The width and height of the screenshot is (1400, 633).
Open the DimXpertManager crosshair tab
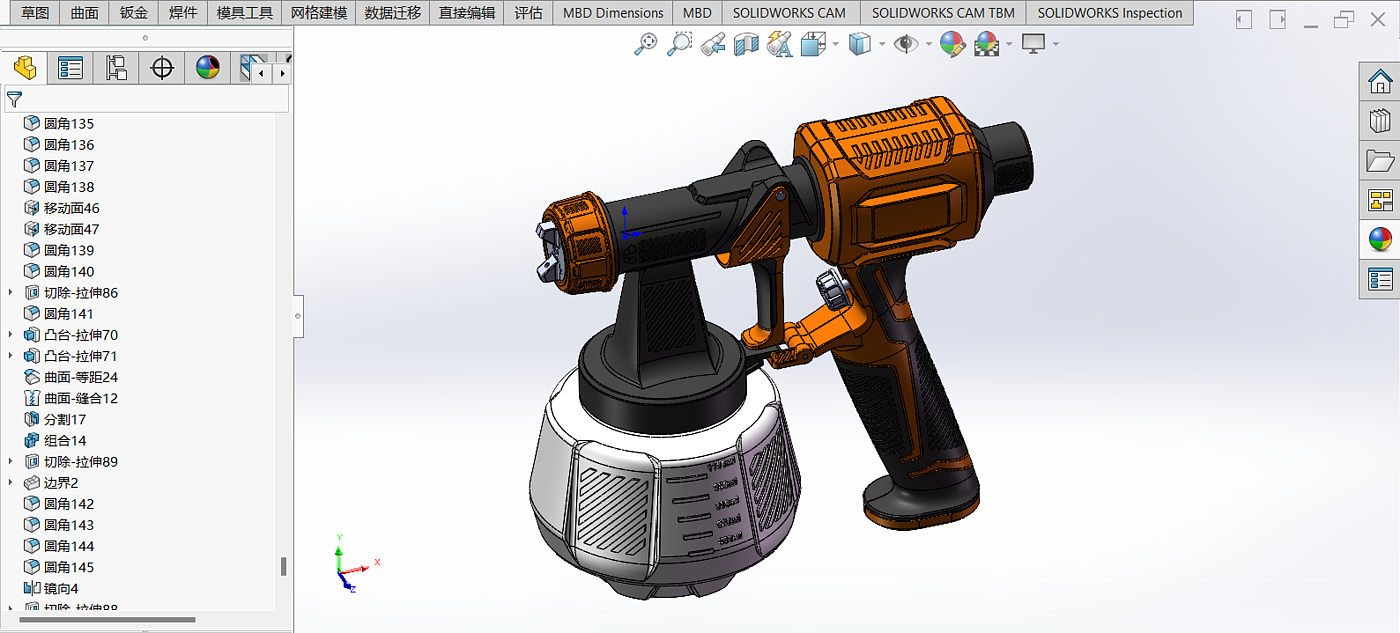[162, 68]
